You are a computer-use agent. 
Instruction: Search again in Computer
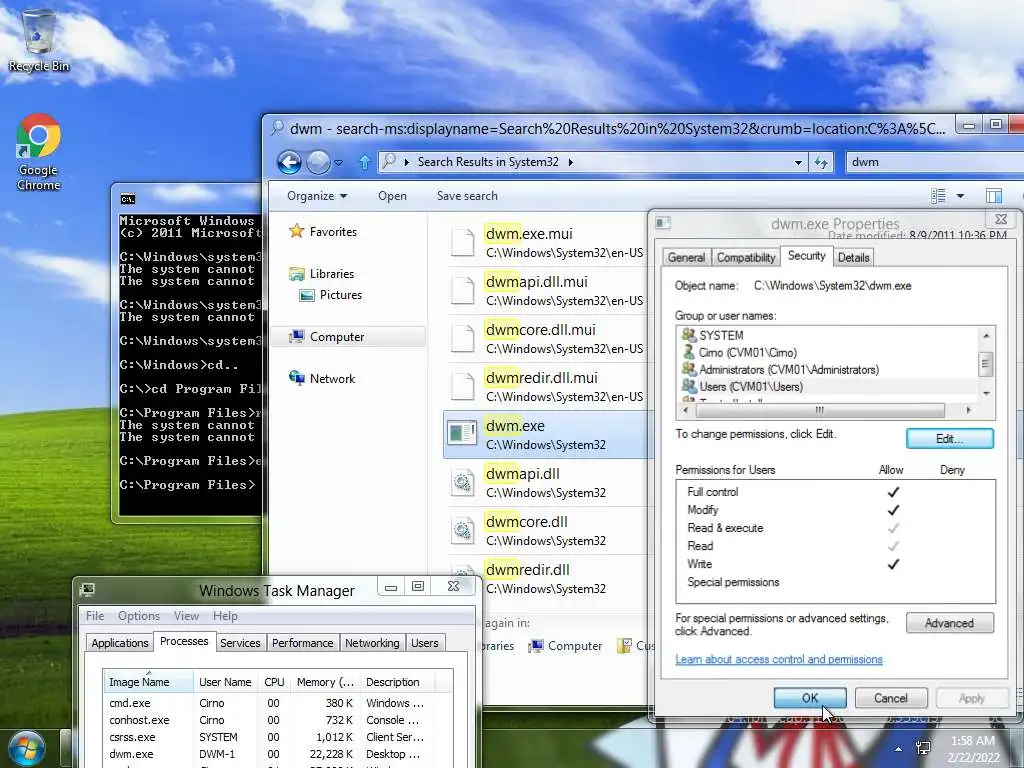pos(565,646)
